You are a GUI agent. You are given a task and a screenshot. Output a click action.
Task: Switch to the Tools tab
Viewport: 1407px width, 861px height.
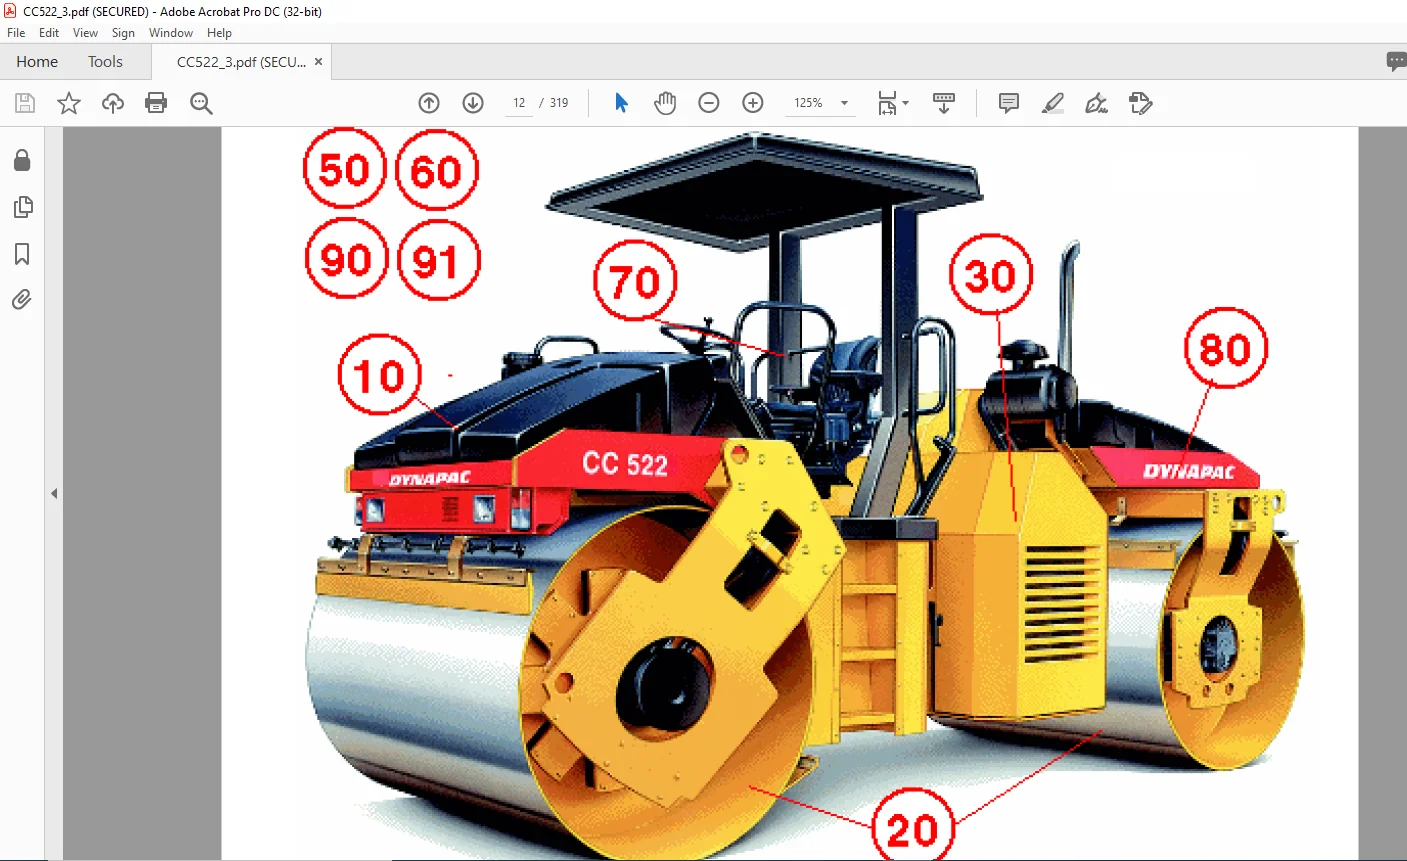105,62
